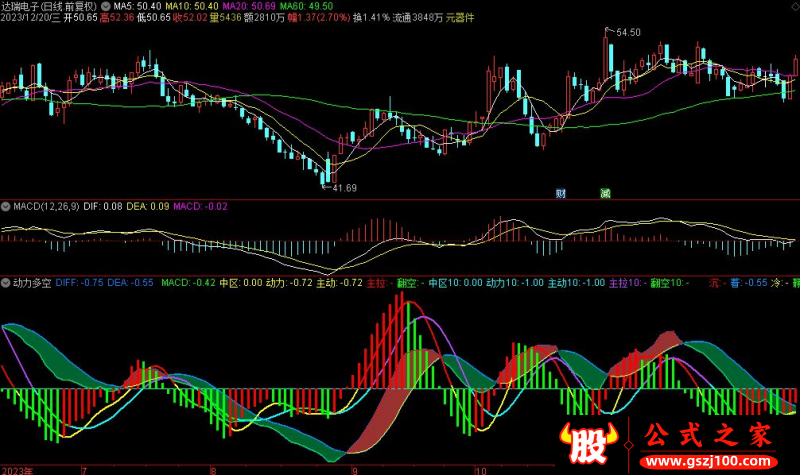The image size is (800, 475).
Task: Click the month 7 marker on time axis
Action: (84, 470)
